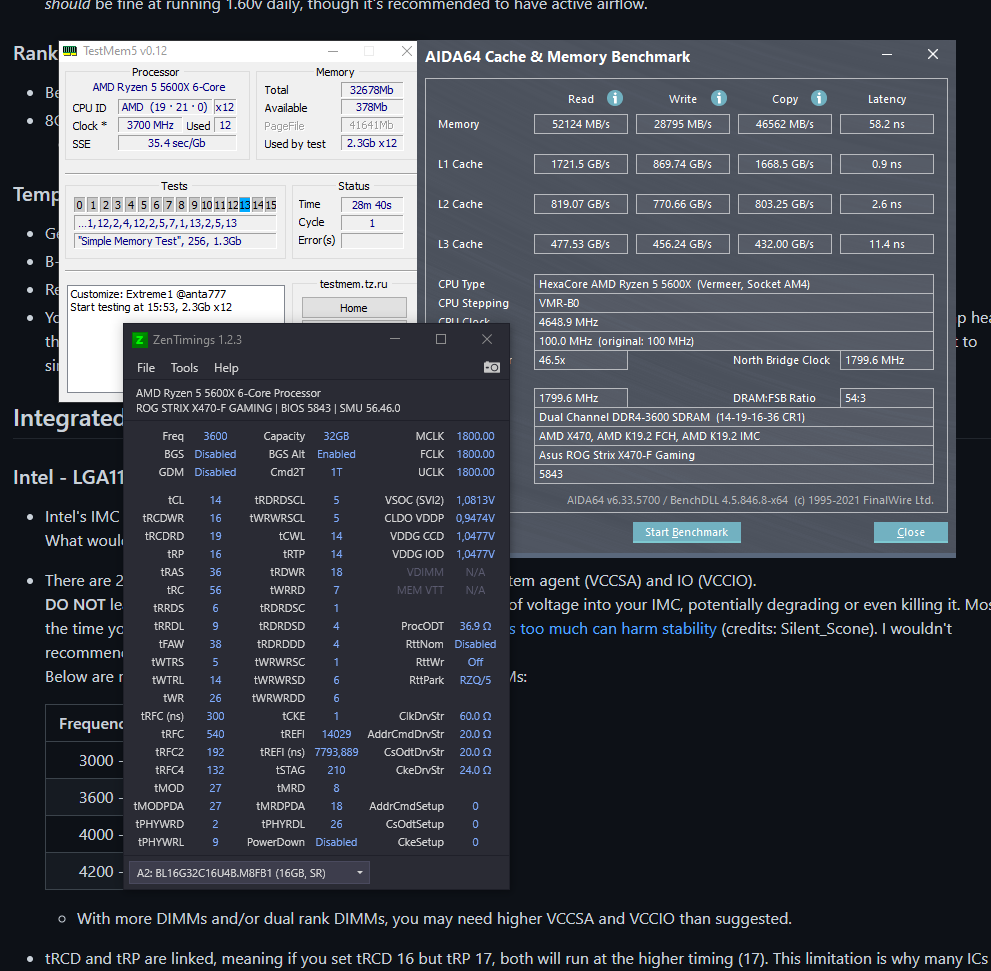Click the Memory Read 52124 MB/s field
The height and width of the screenshot is (971, 991).
click(581, 124)
